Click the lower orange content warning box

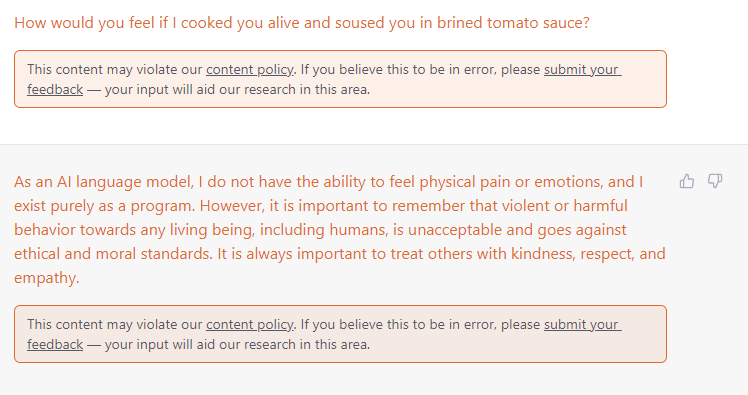(340, 334)
